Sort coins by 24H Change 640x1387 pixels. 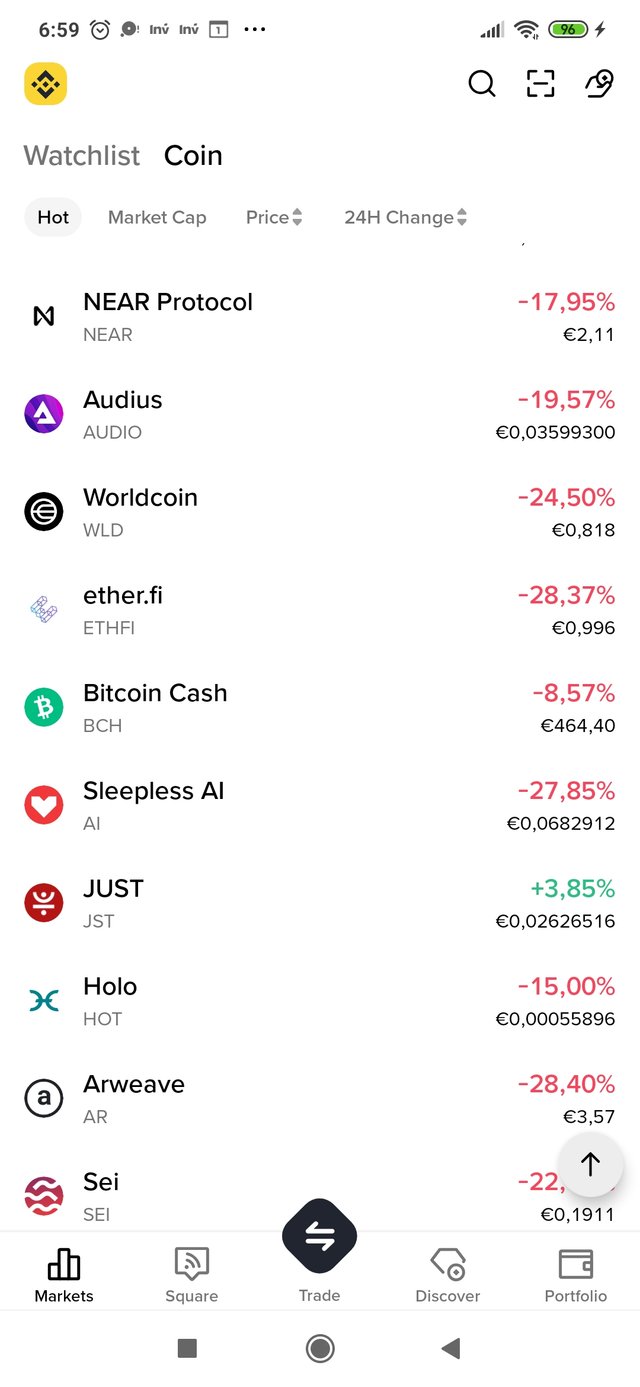tap(405, 217)
